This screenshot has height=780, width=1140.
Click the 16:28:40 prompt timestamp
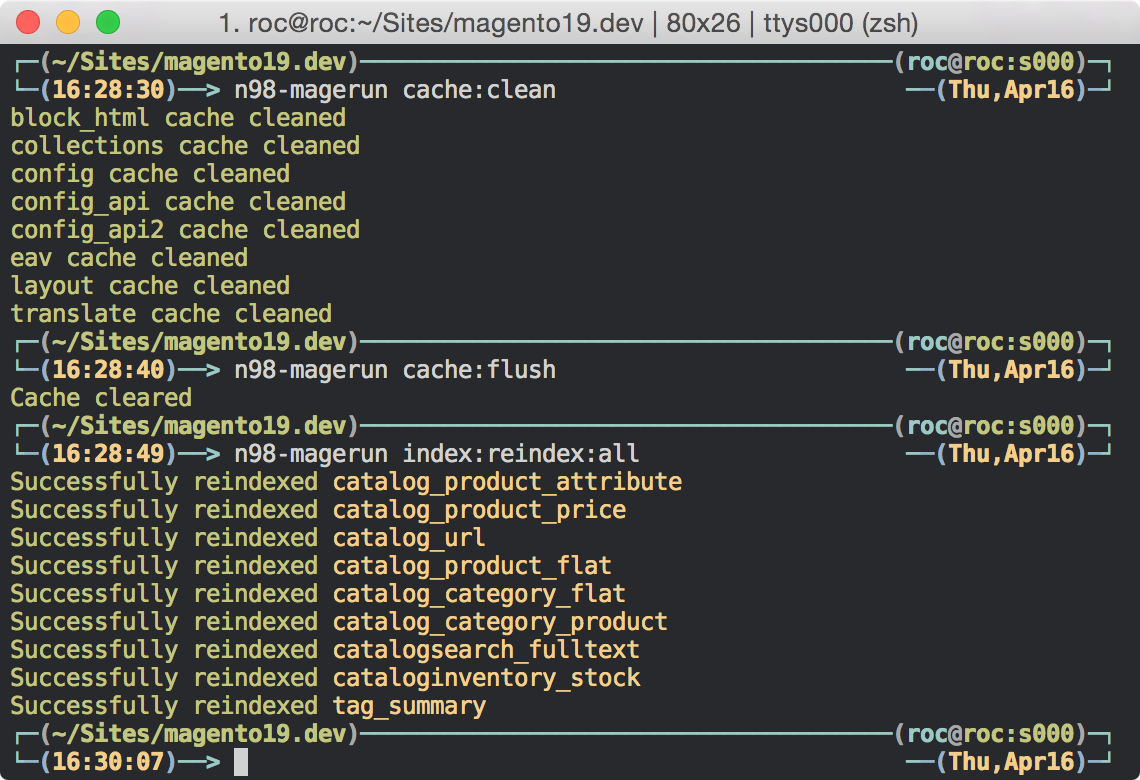coord(108,370)
